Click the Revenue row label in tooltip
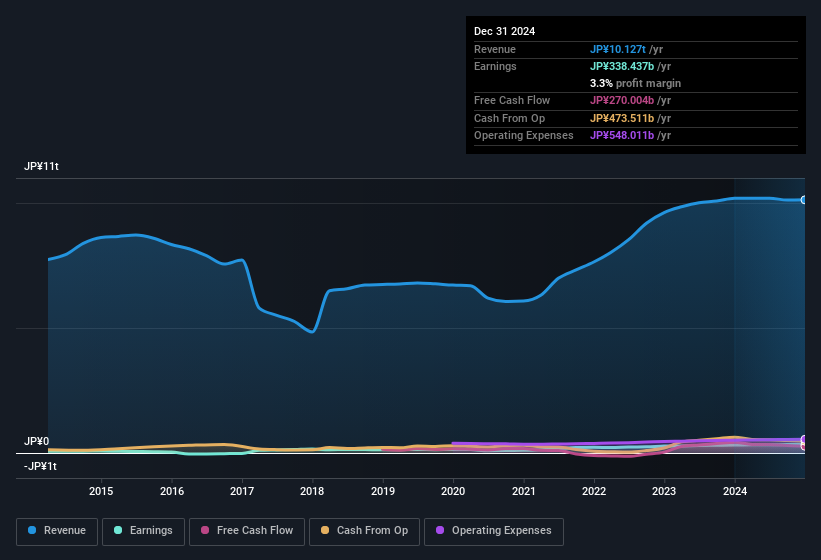821x560 pixels. (495, 49)
